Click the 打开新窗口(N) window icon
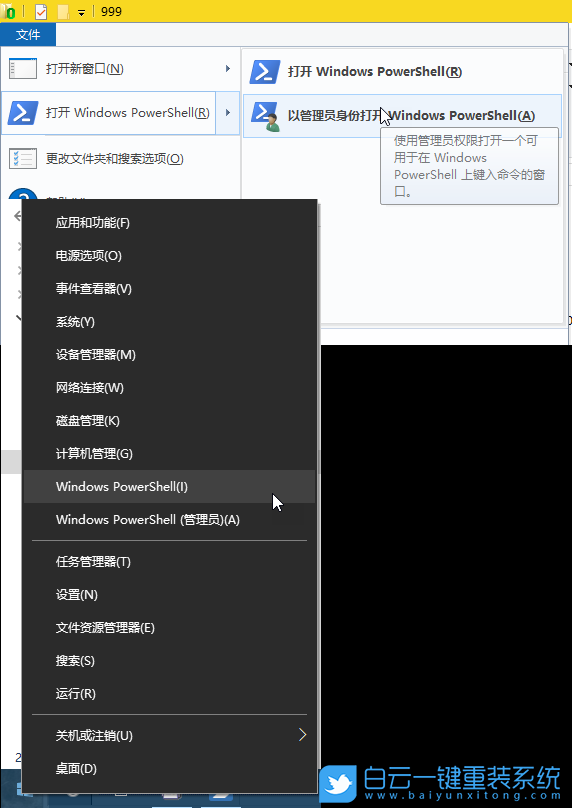 (x=23, y=69)
